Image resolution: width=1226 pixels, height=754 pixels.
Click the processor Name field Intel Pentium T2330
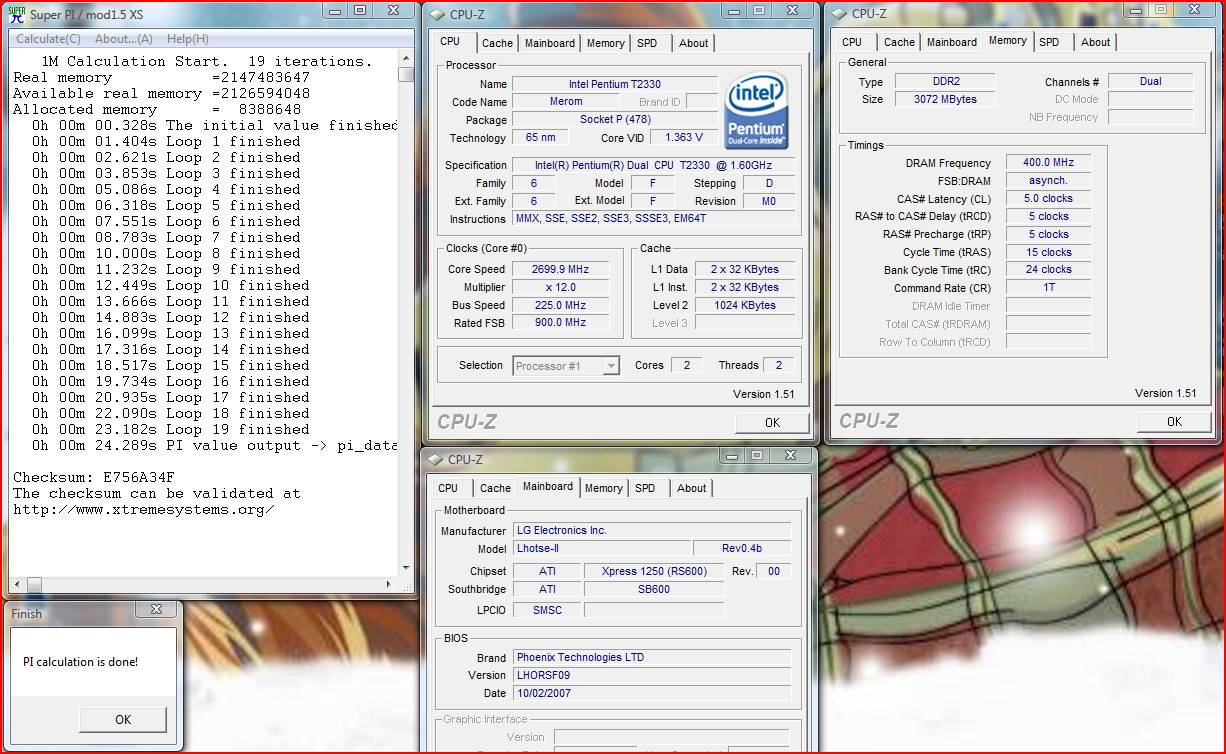point(614,84)
